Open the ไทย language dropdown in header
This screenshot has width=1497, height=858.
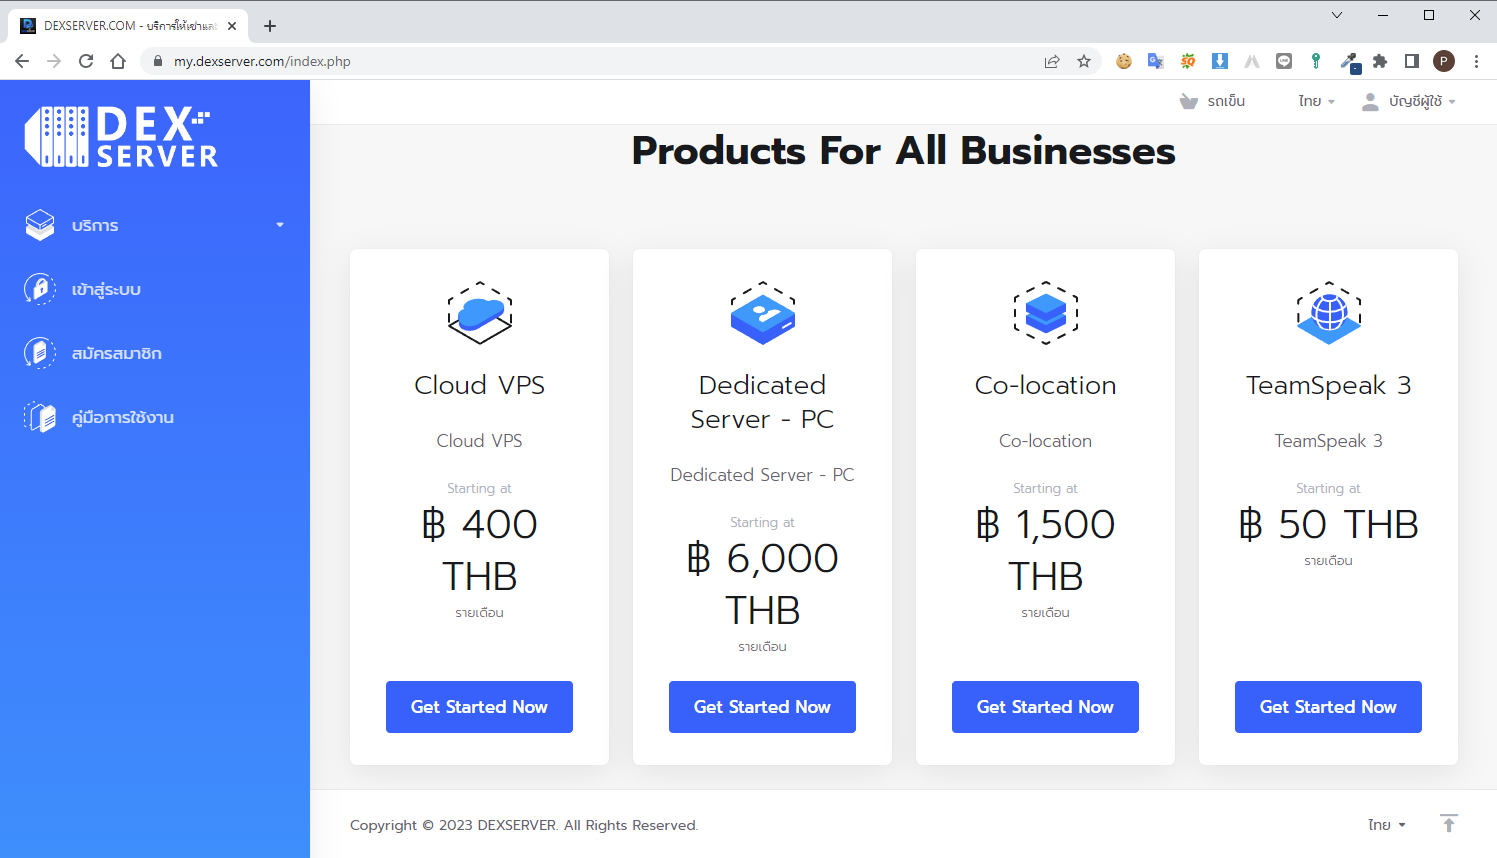click(1316, 101)
